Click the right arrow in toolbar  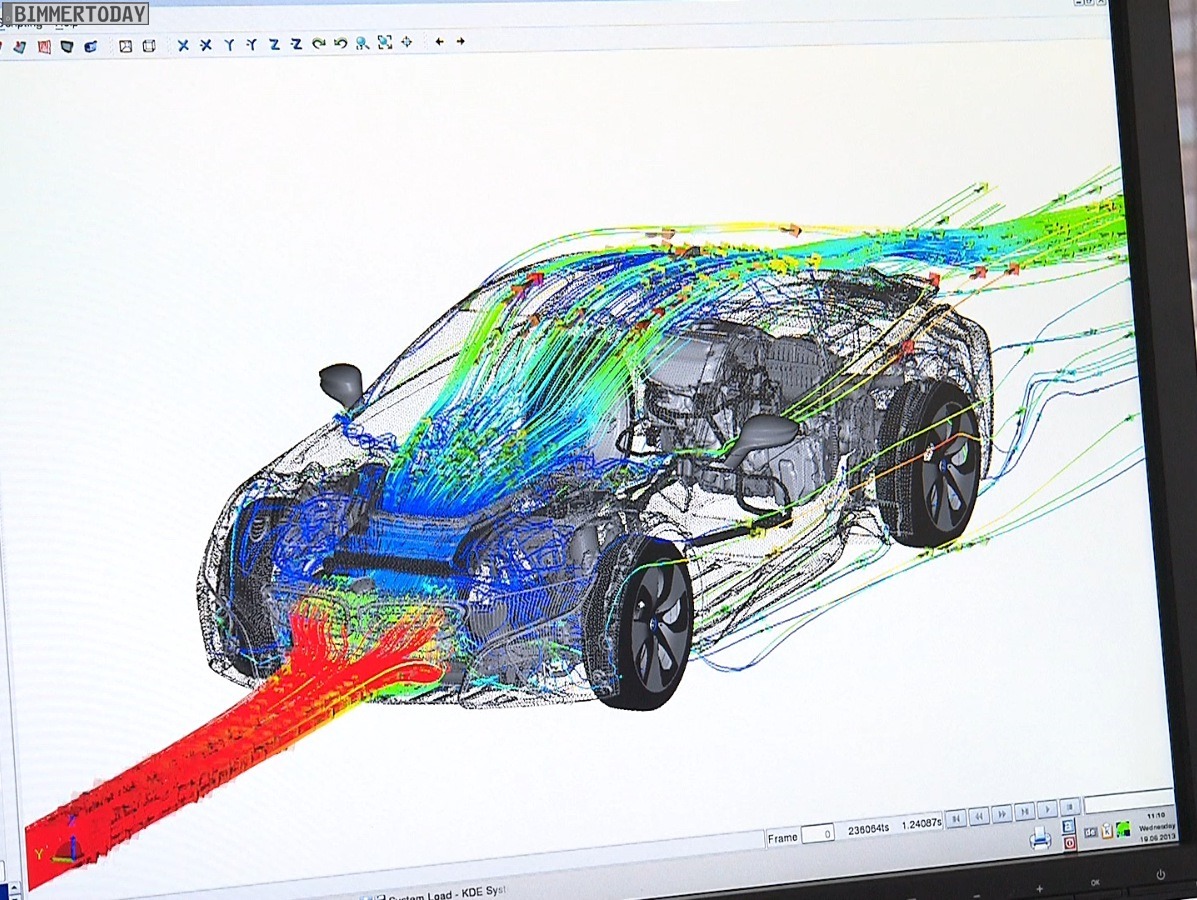(460, 42)
